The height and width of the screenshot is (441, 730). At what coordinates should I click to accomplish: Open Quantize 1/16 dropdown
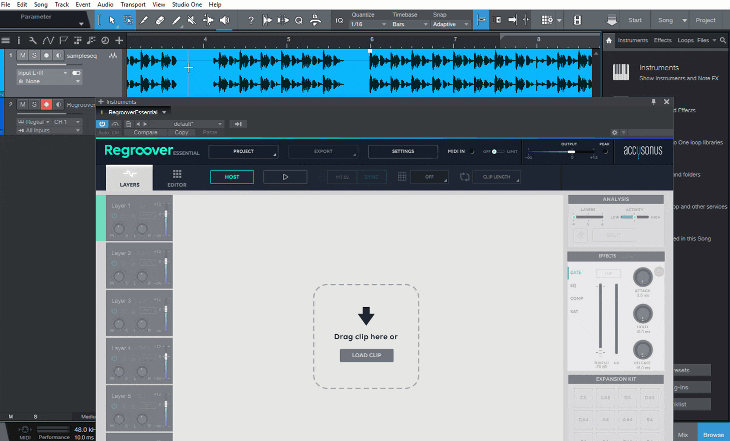pos(368,24)
